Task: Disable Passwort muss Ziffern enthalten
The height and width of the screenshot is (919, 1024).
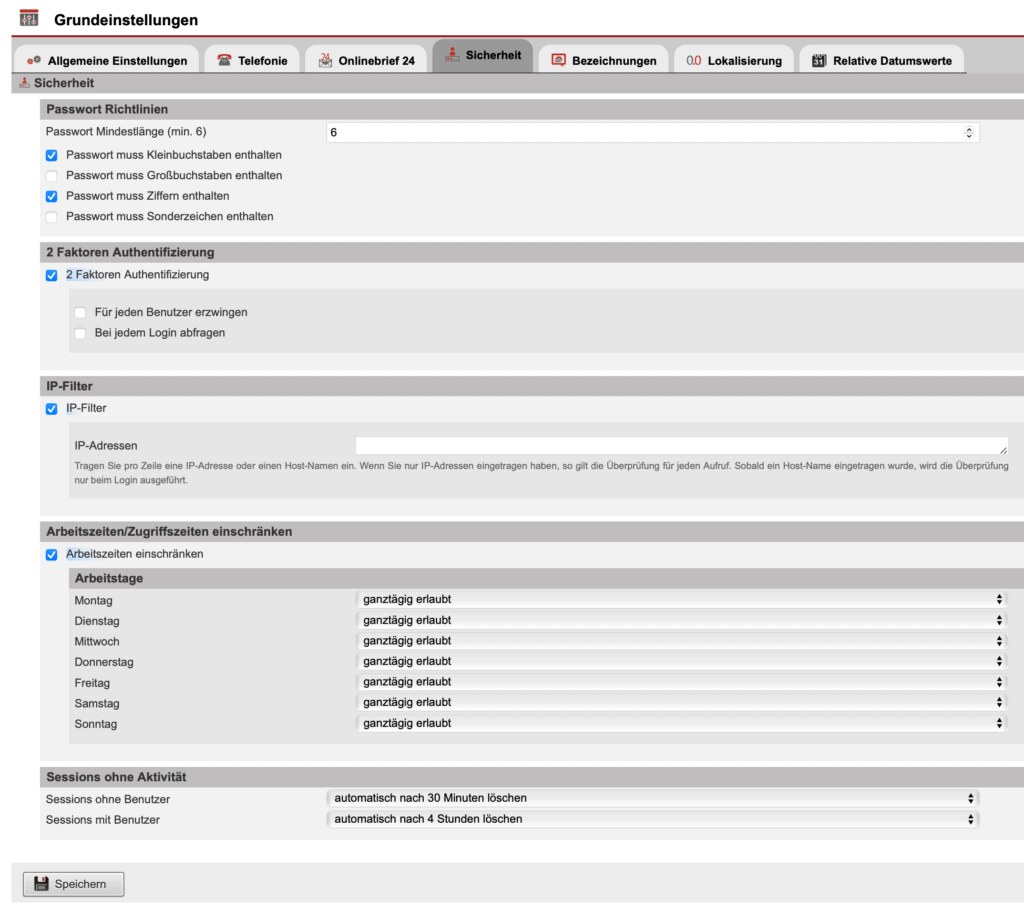Action: (51, 196)
